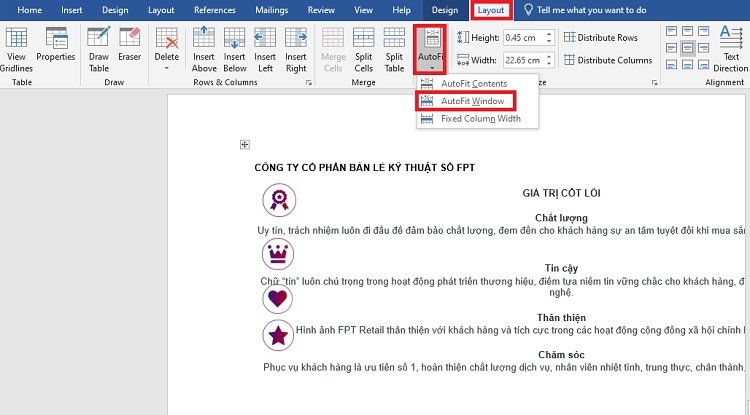Click the column Width input field
Screen dimensions: 750x415
(523, 60)
